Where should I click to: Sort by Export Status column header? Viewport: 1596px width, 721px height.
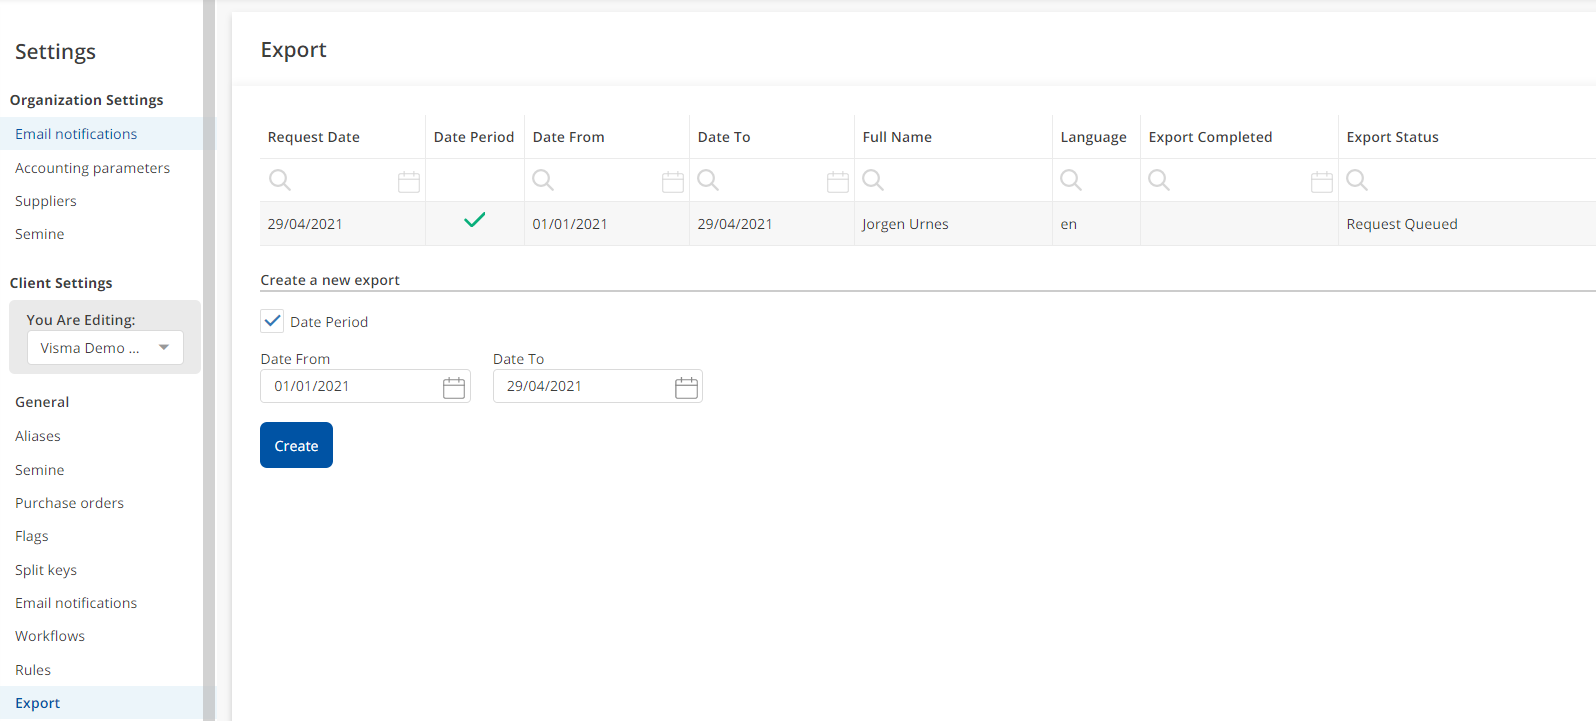point(1392,137)
